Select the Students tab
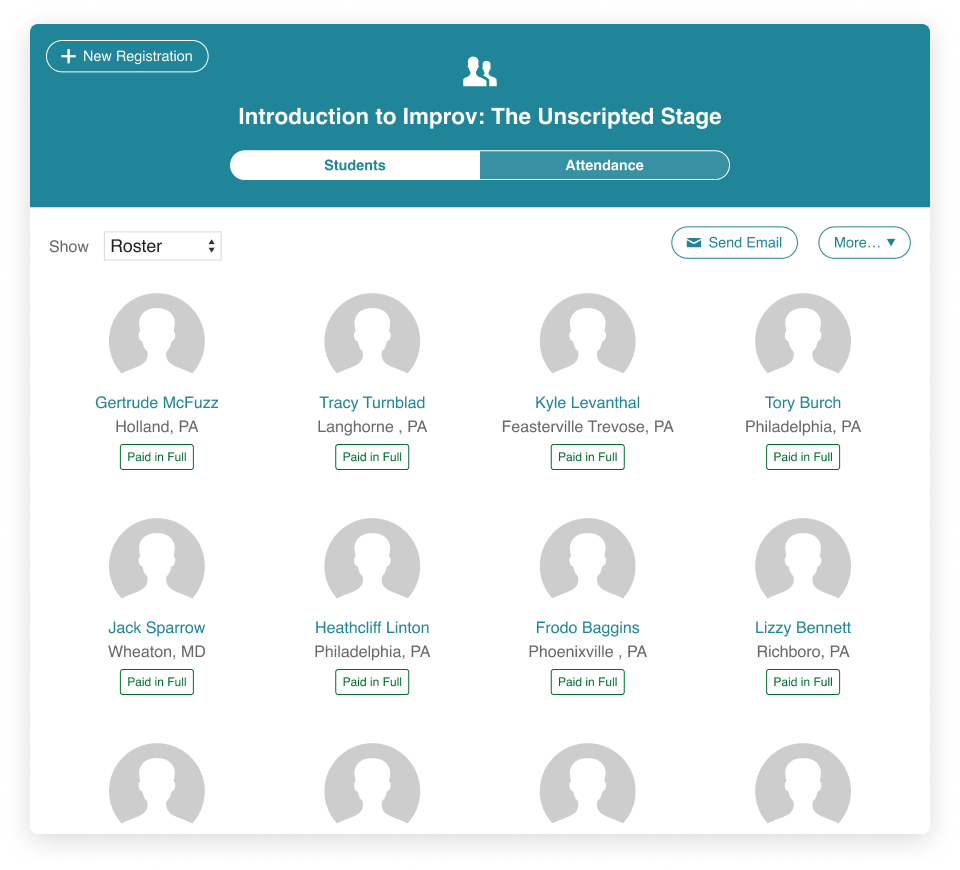 pyautogui.click(x=355, y=164)
